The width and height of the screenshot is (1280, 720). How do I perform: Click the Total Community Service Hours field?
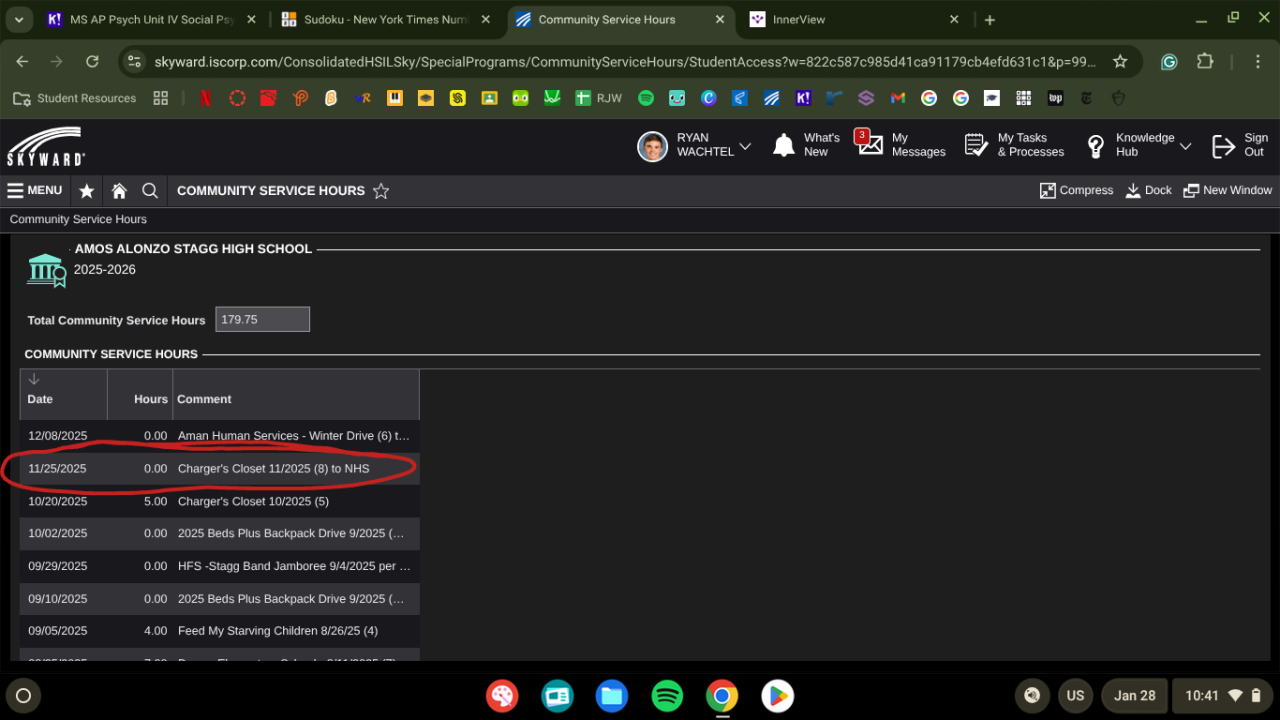coord(262,319)
